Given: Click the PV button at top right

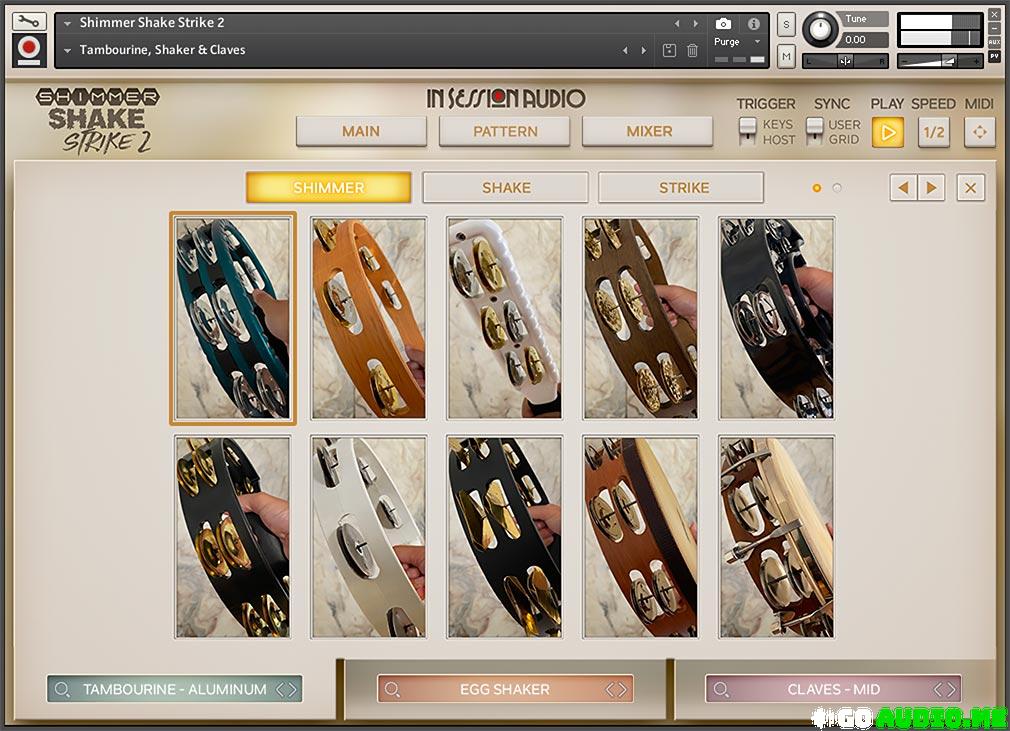Looking at the screenshot, I should pos(995,56).
